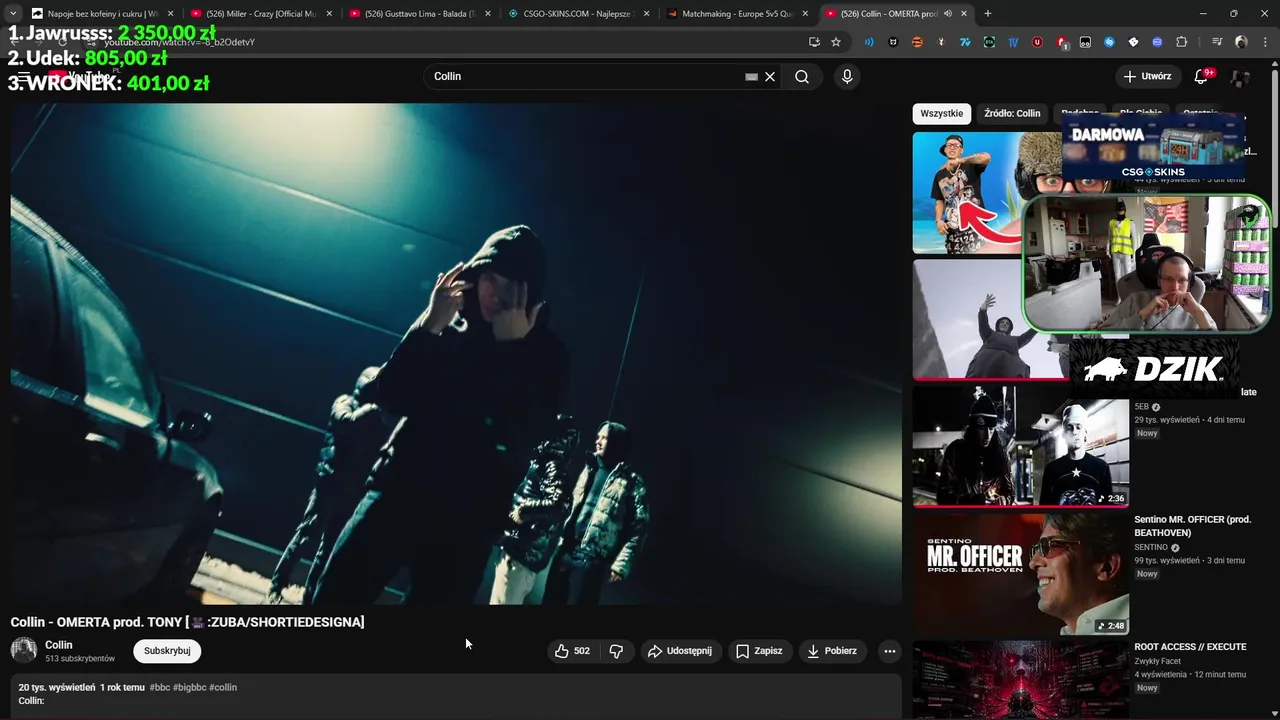Open the orange round extension icon
This screenshot has width=1280, height=720.
click(x=917, y=42)
